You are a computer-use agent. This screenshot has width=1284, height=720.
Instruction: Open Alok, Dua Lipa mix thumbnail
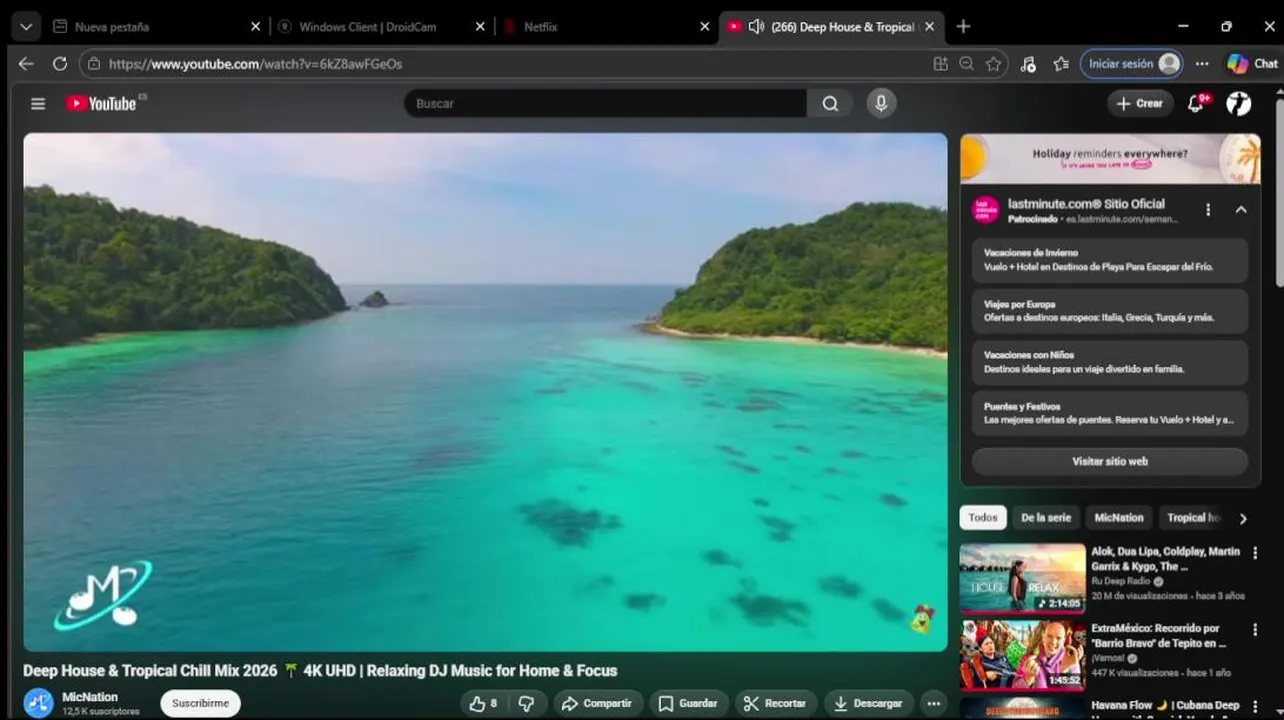click(x=1022, y=578)
